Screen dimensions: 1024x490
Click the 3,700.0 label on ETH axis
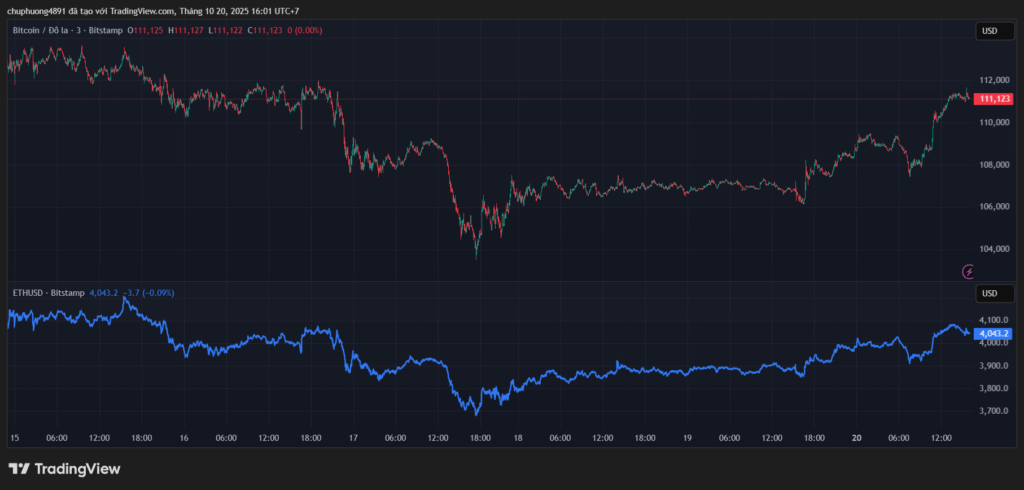click(x=992, y=411)
